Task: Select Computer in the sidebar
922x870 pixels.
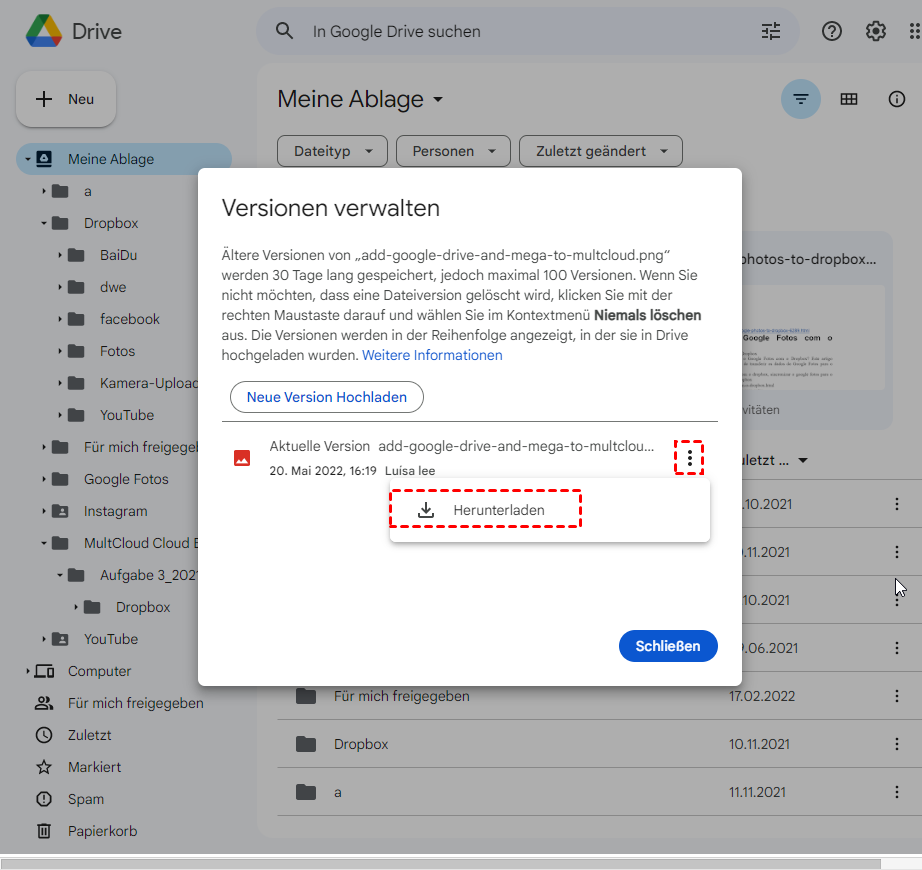Action: (x=99, y=671)
